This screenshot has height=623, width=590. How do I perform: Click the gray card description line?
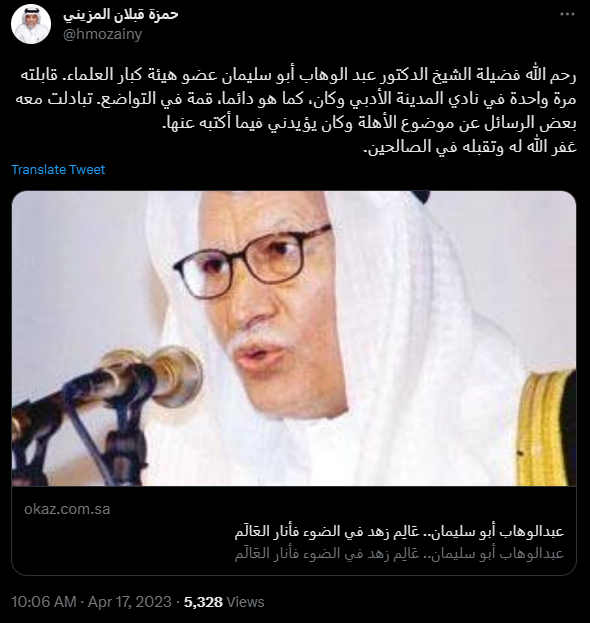pos(399,553)
